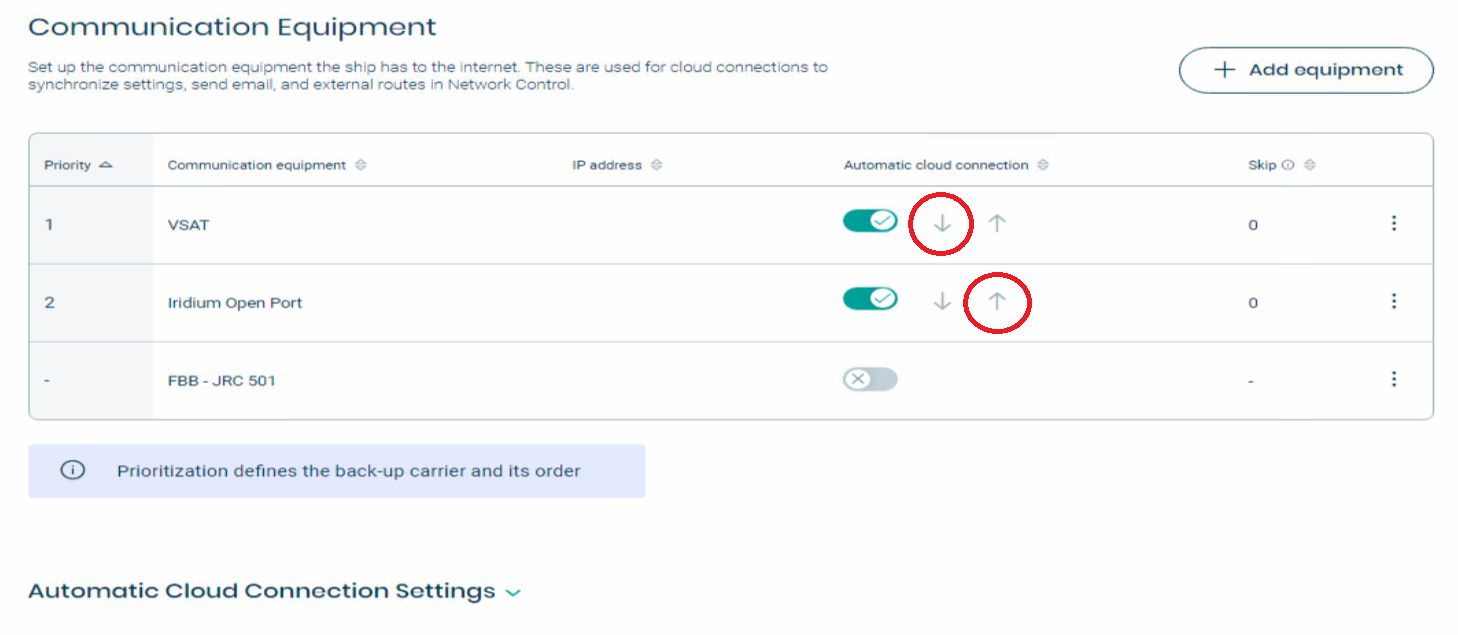Select the Iridium Open Port row name
The image size is (1458, 635).
tap(235, 302)
